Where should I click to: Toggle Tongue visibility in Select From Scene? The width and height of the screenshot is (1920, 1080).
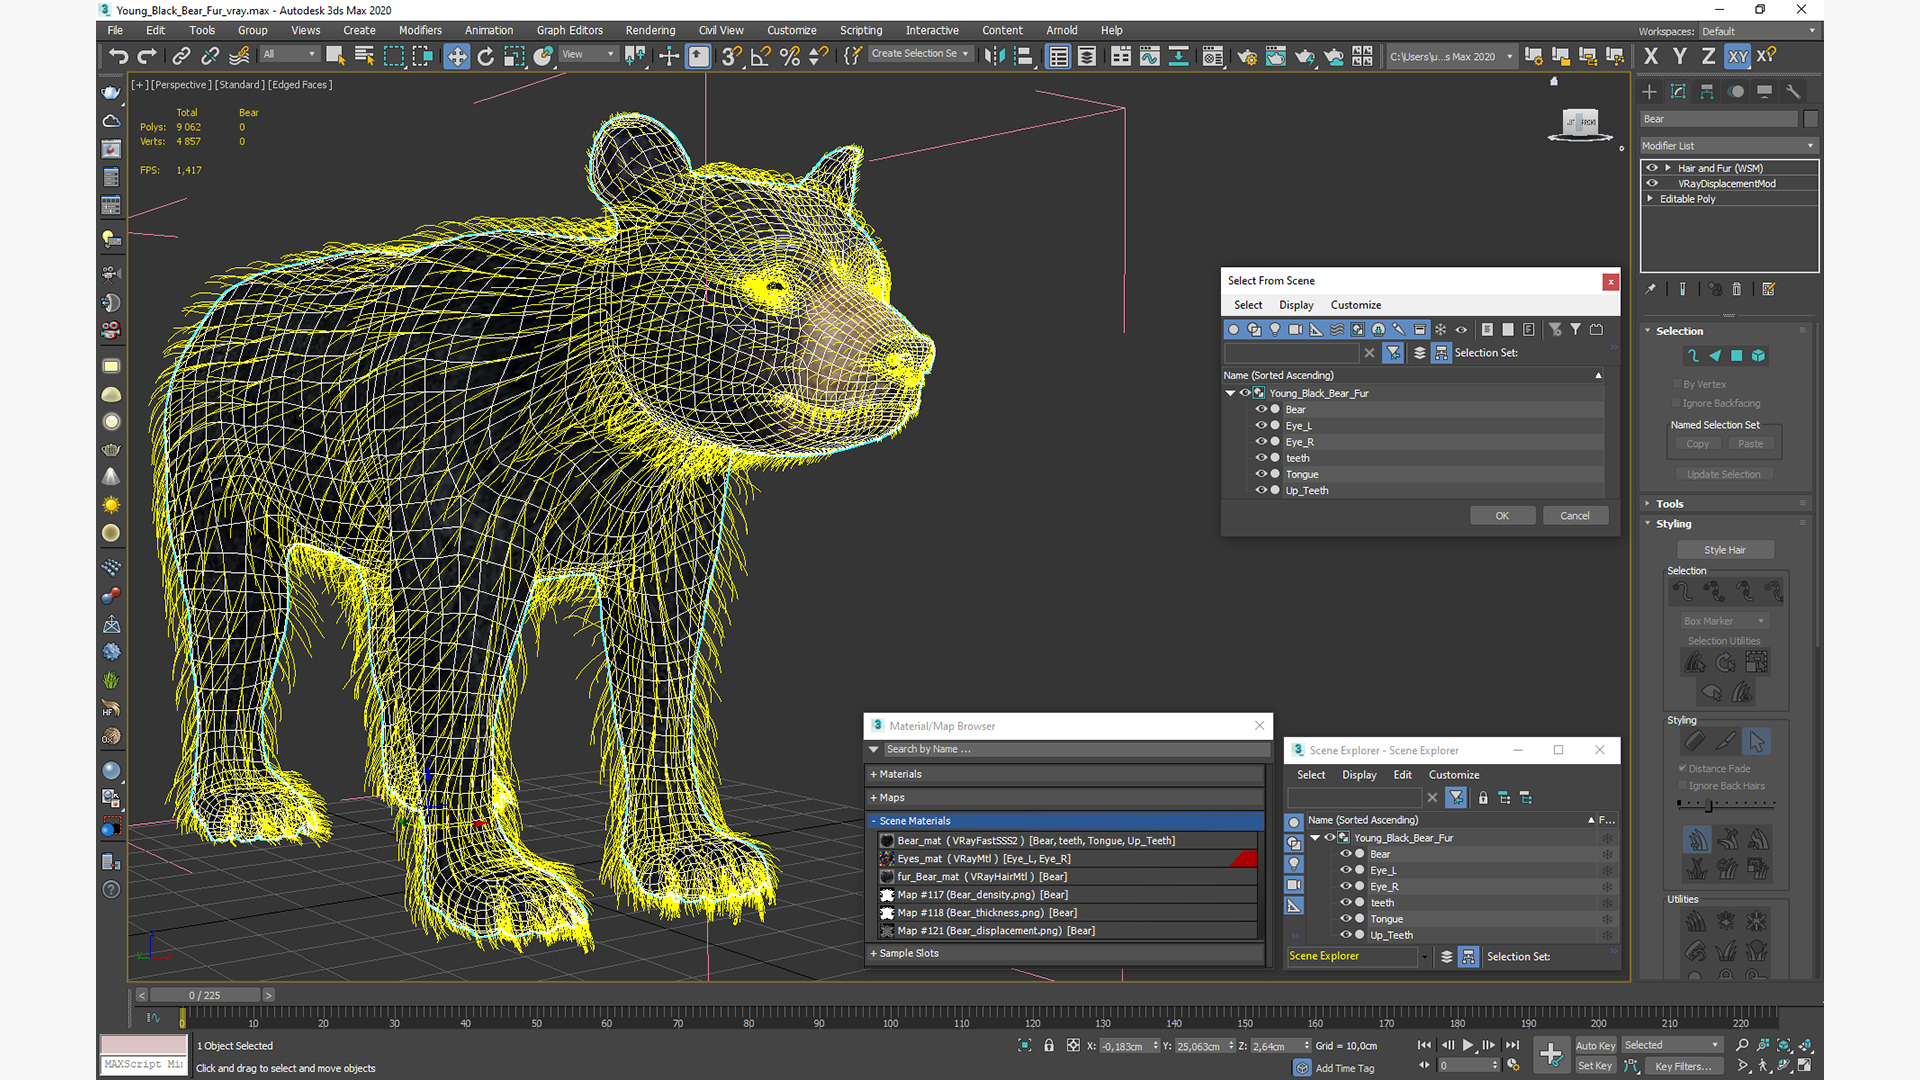(x=1261, y=474)
